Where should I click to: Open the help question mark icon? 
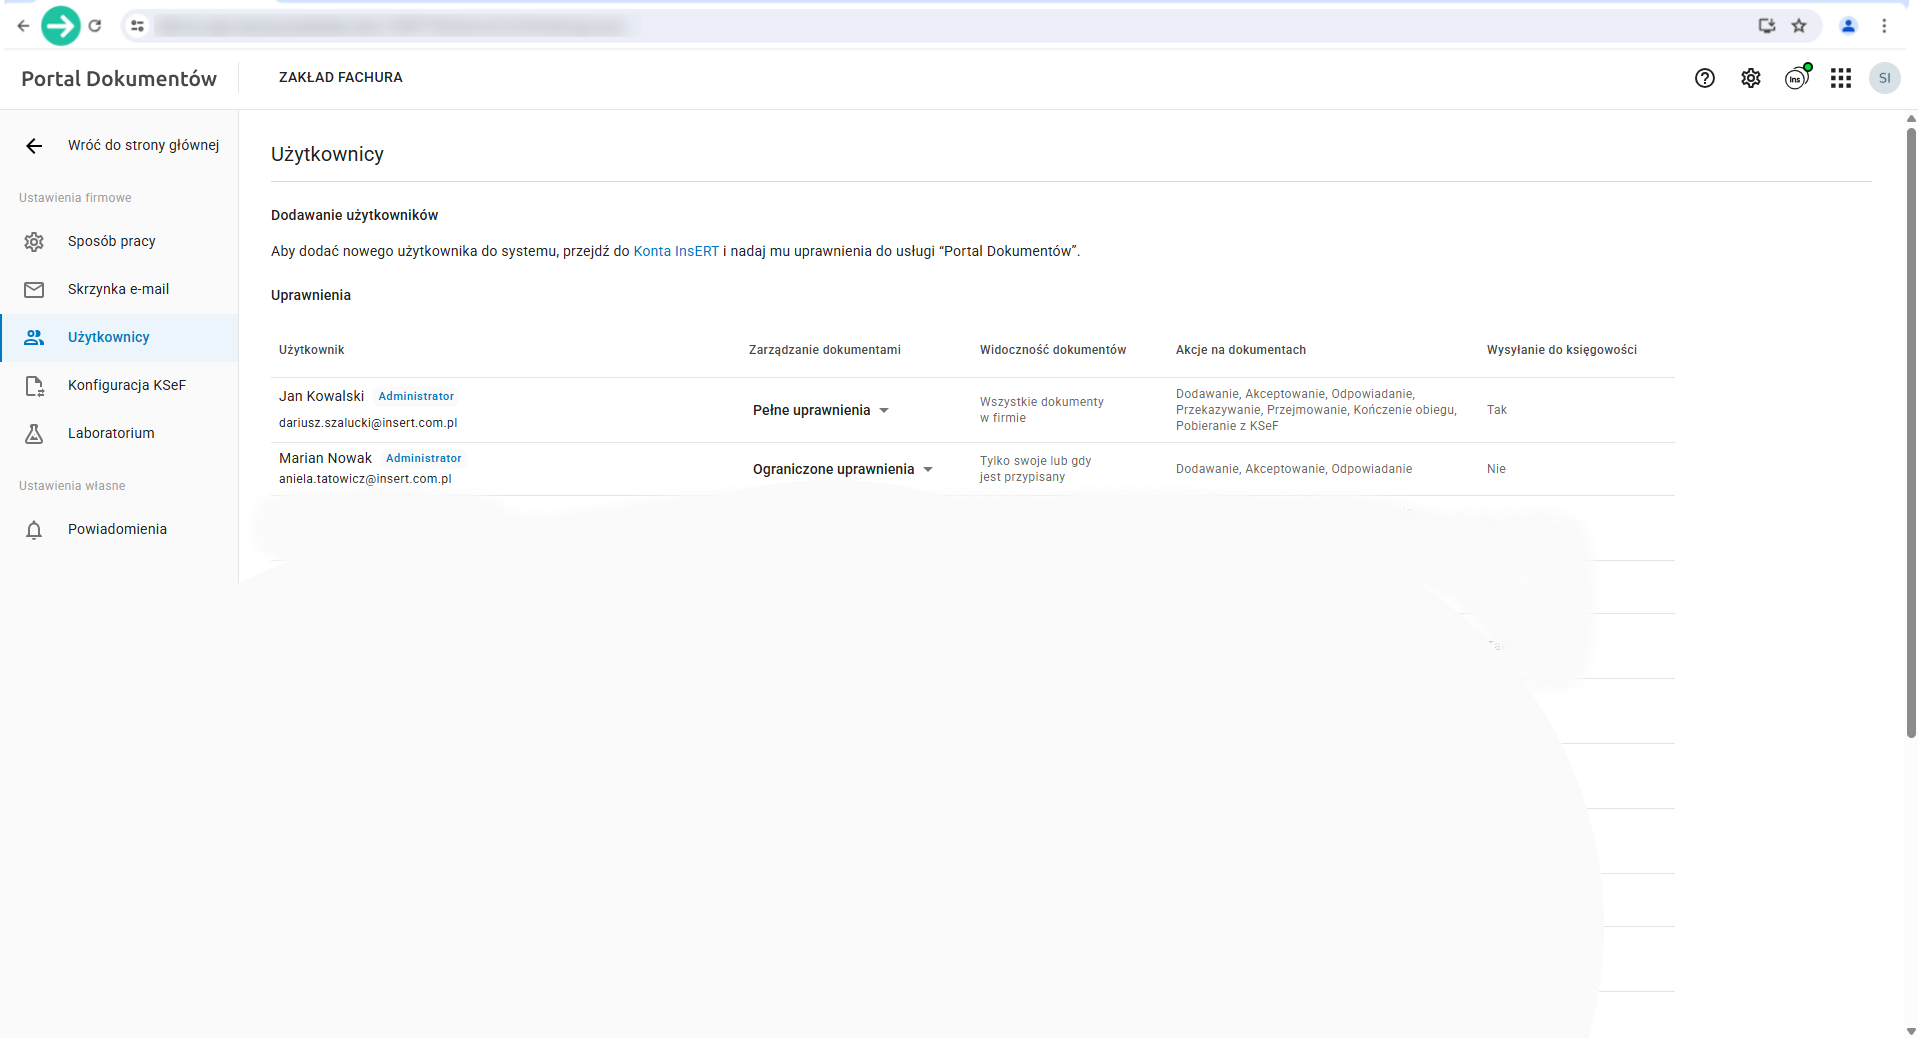click(1704, 78)
